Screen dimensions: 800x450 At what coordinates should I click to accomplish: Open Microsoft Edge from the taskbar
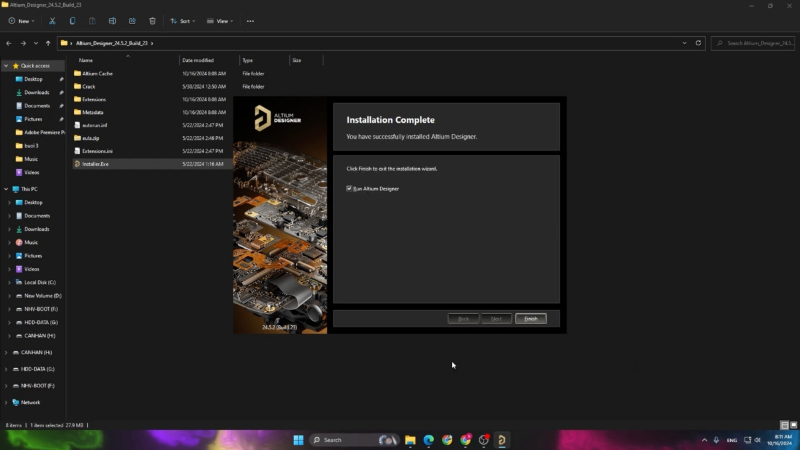tap(429, 440)
